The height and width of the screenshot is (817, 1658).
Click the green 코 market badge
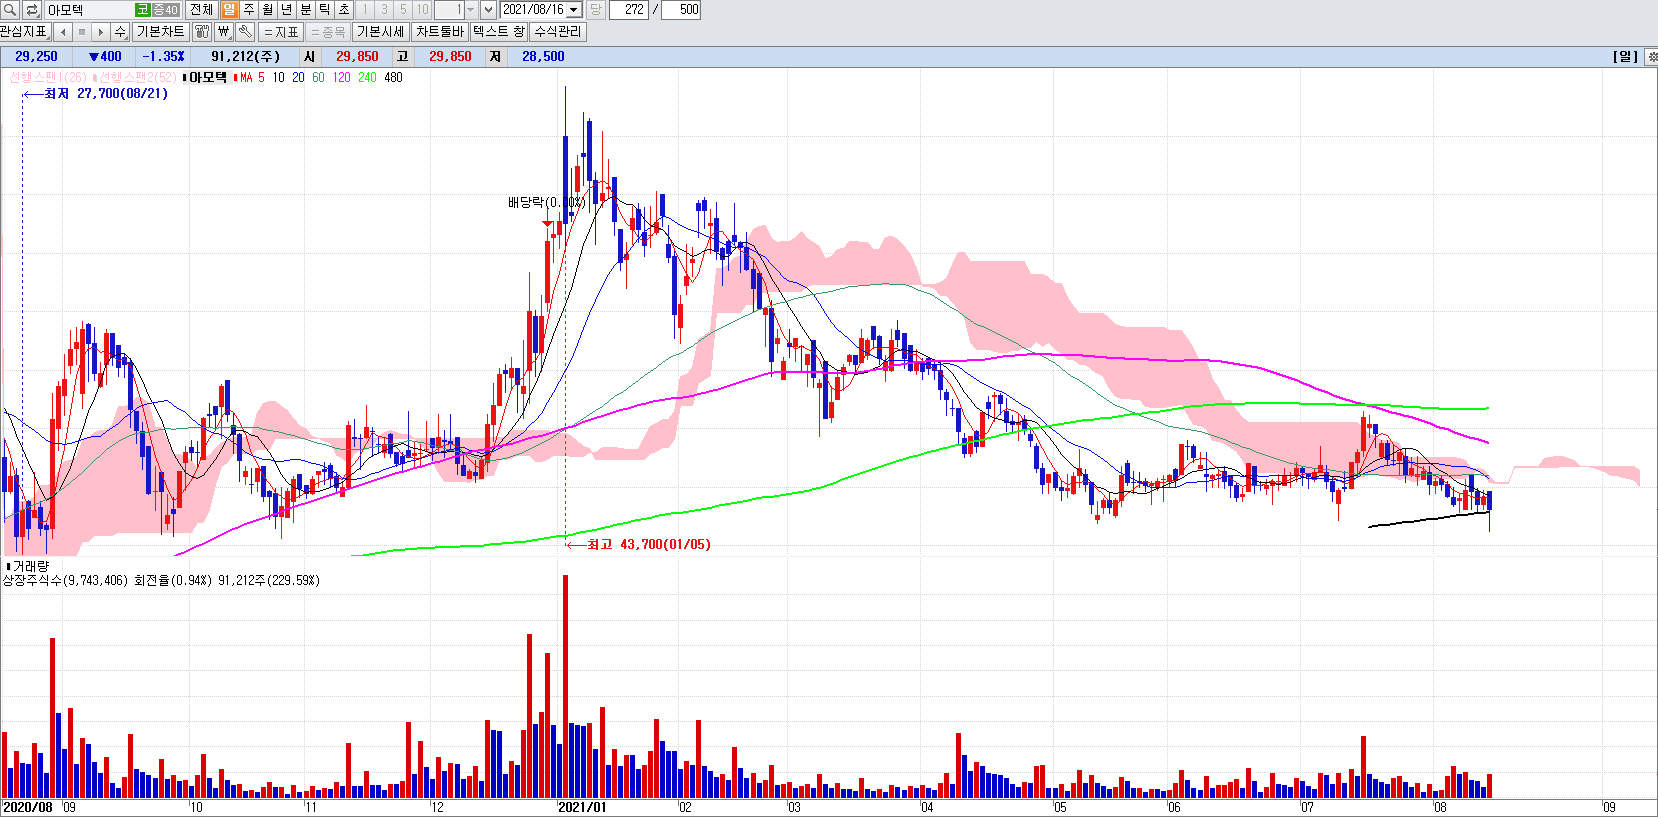tap(143, 10)
